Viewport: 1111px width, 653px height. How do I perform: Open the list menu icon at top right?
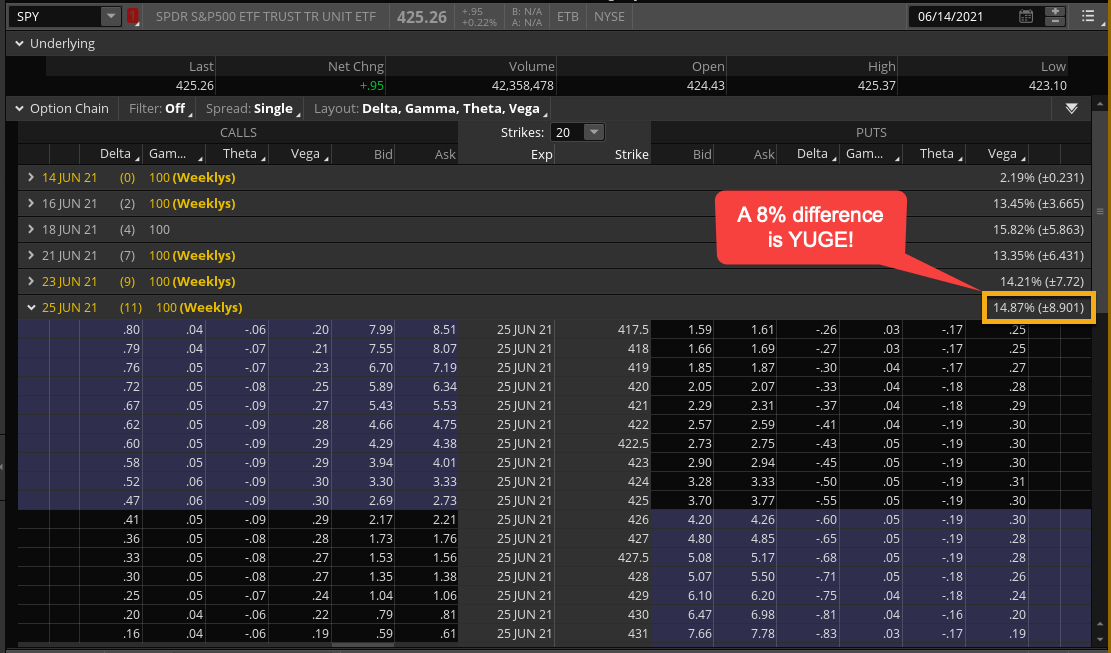[1088, 16]
